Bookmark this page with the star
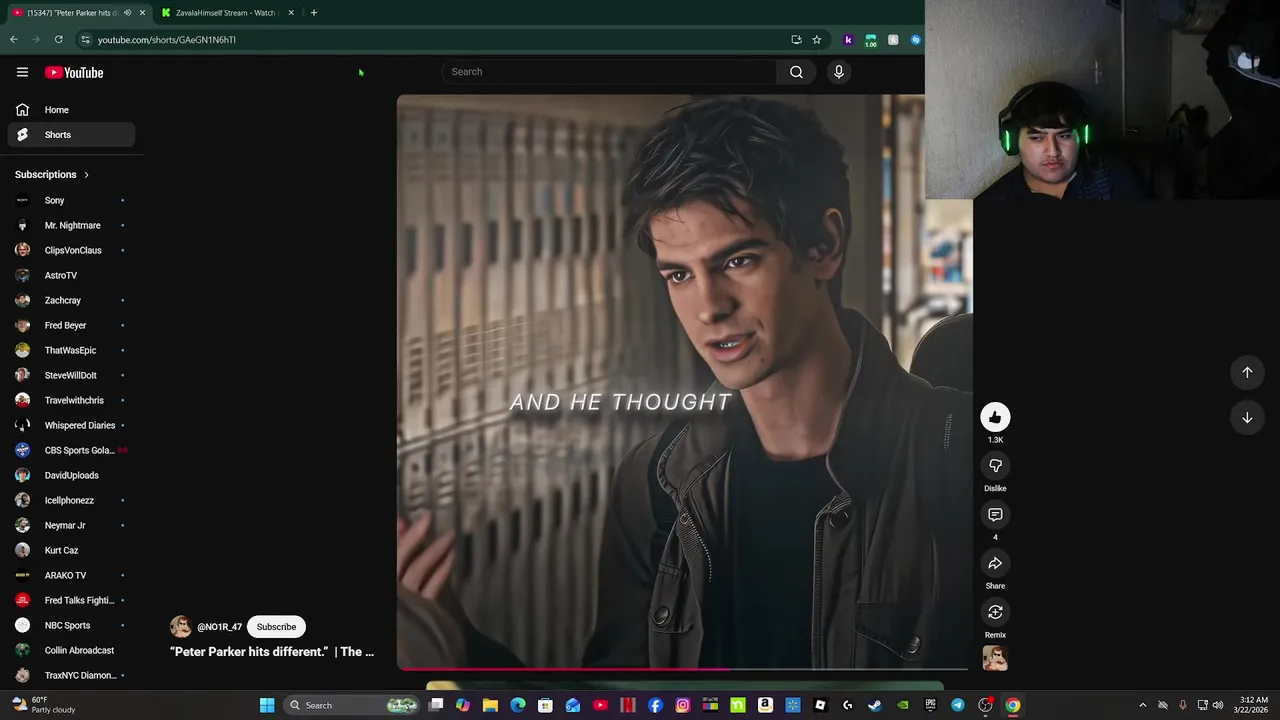The width and height of the screenshot is (1280, 720). [816, 40]
